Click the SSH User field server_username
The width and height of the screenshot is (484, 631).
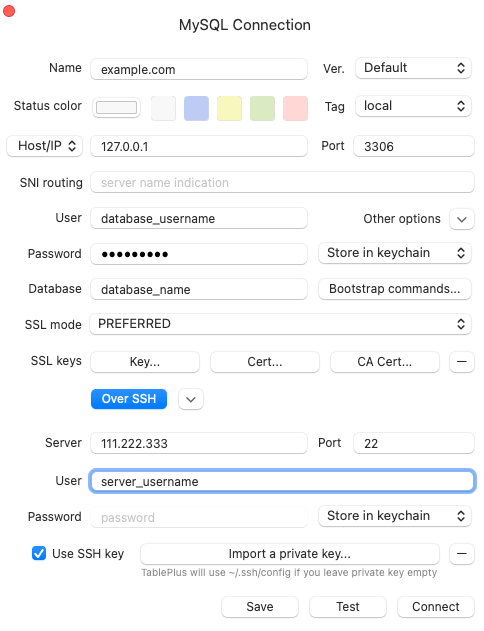point(282,481)
